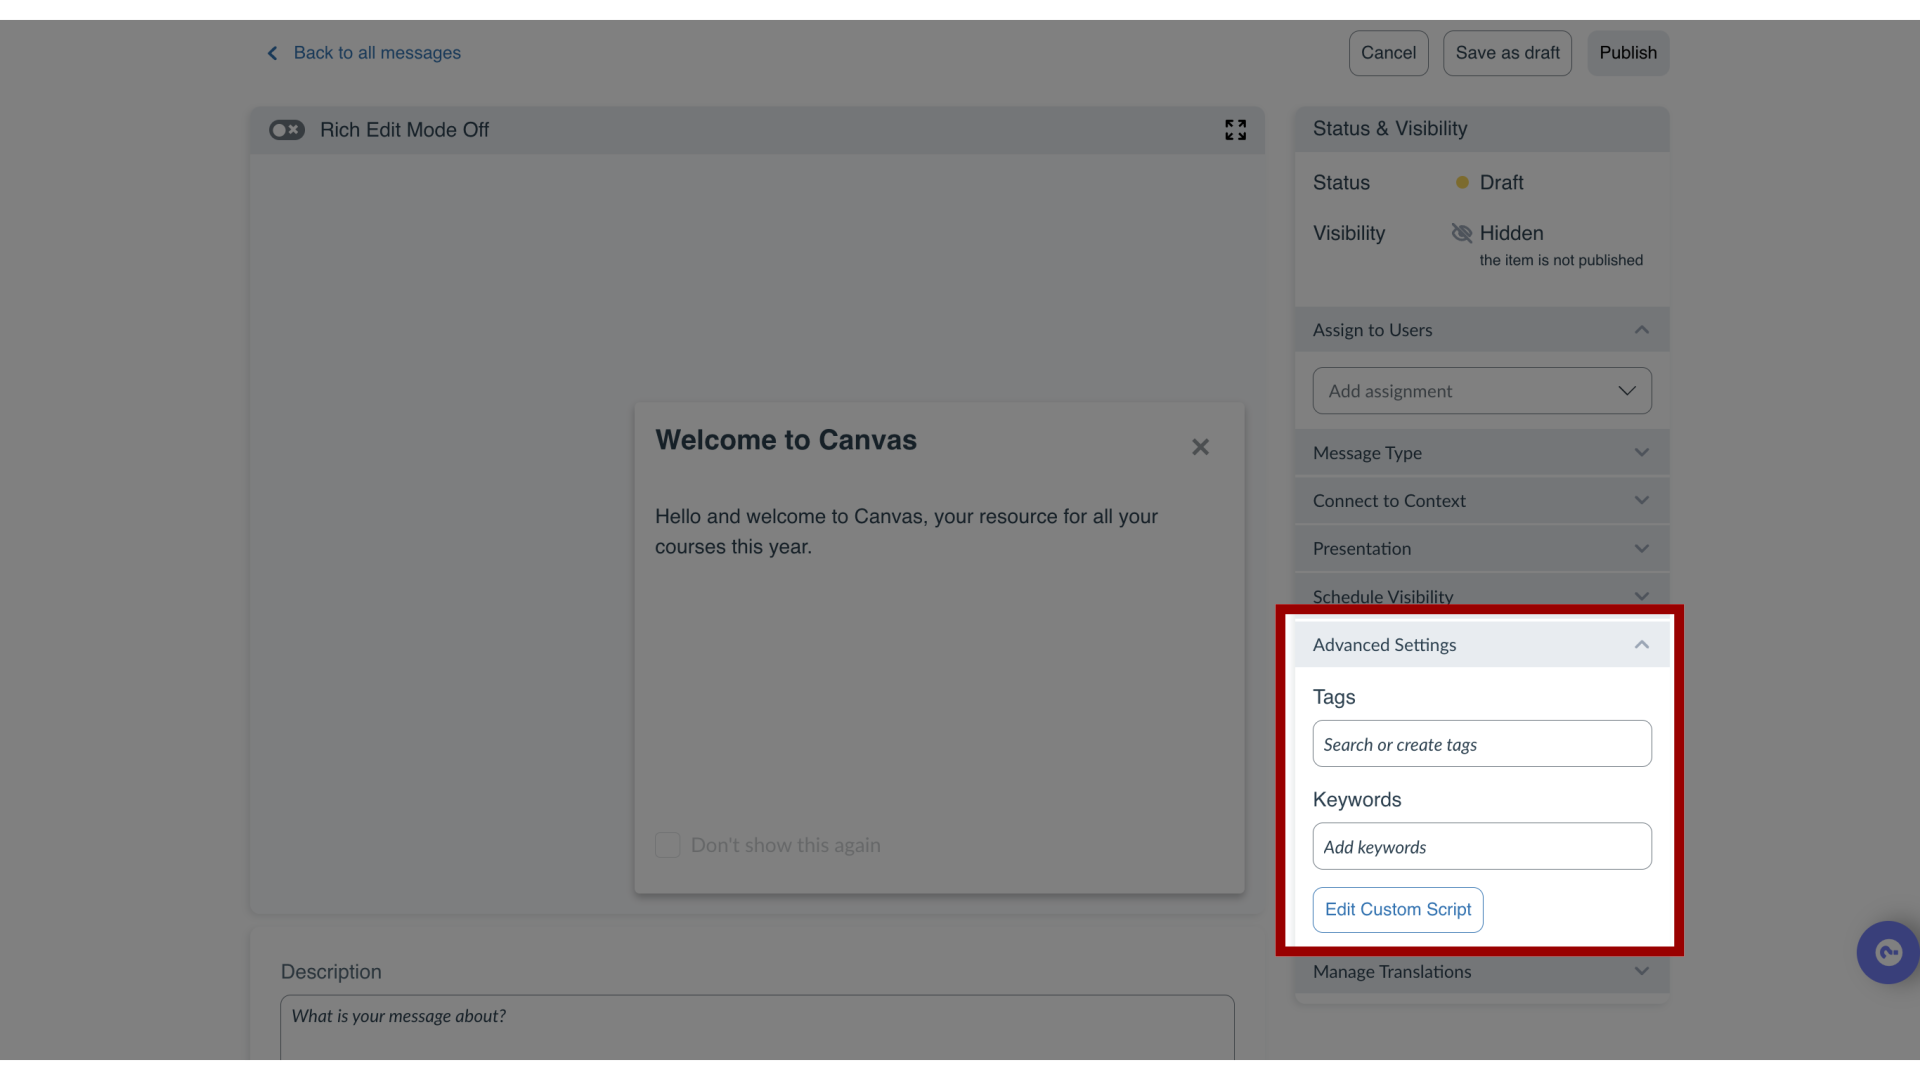Click the Tags label
Viewport: 1920px width, 1080px height.
[1334, 697]
